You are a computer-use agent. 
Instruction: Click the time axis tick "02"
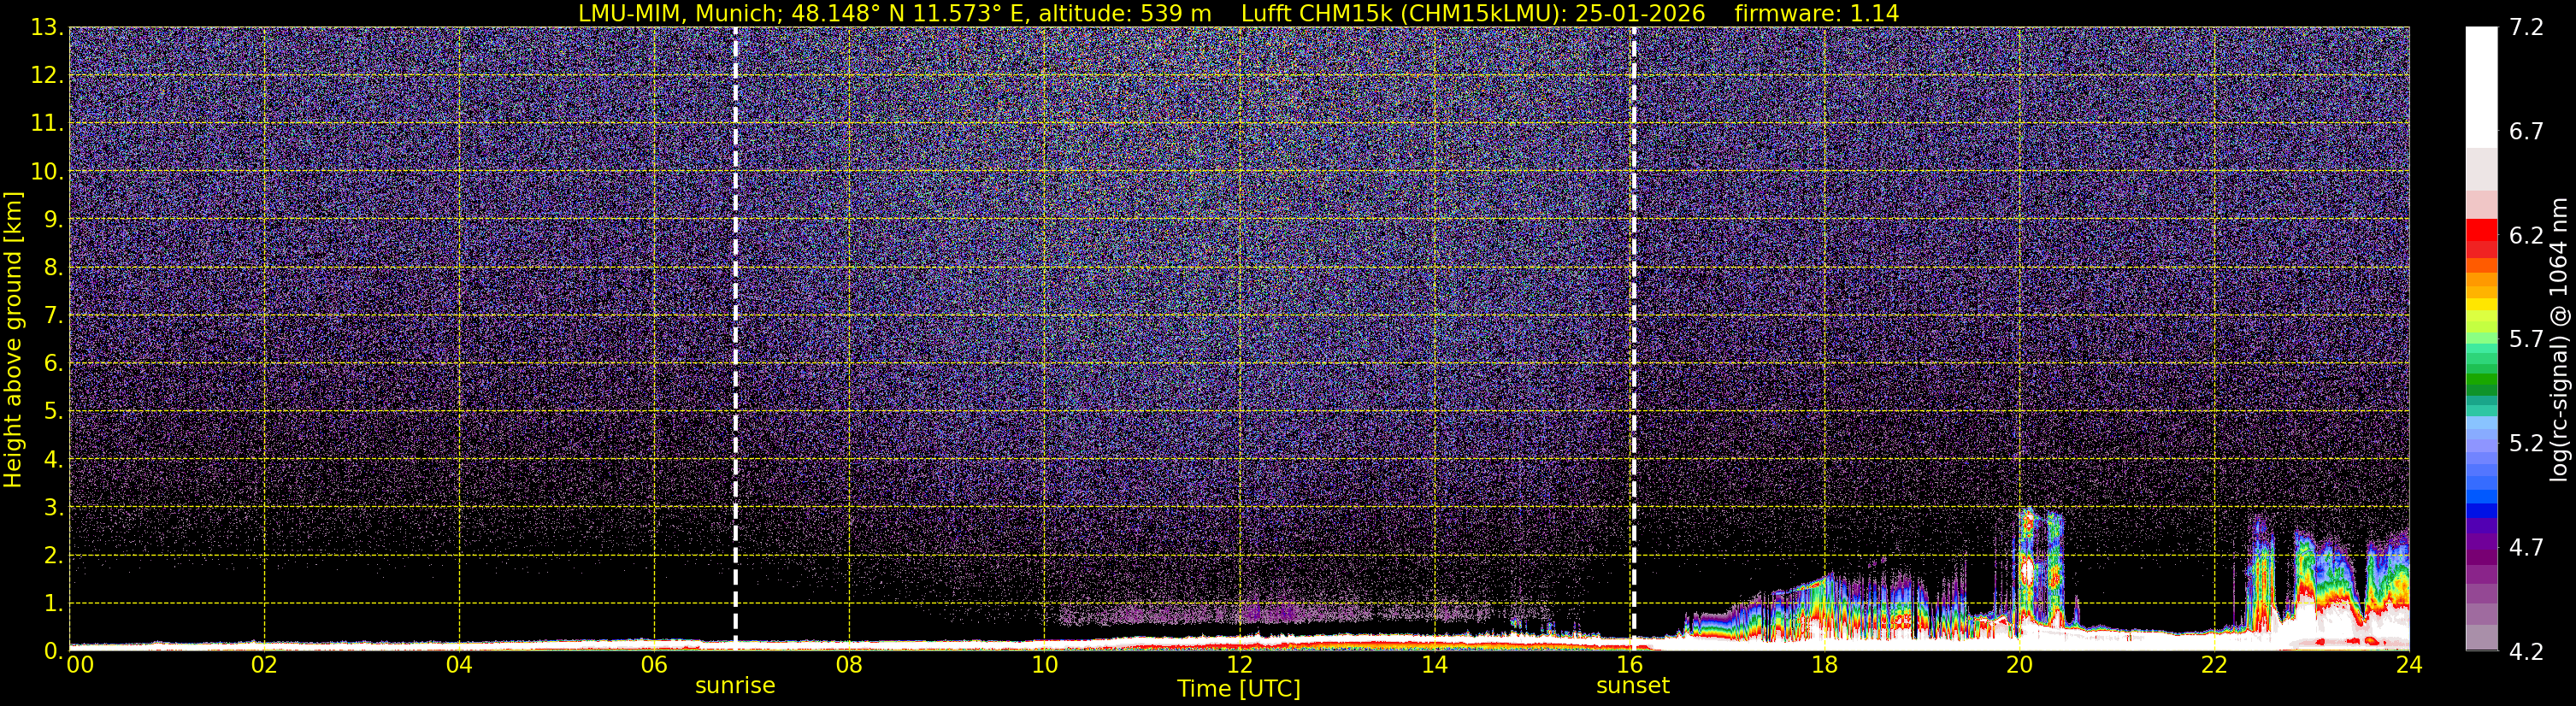[264, 665]
